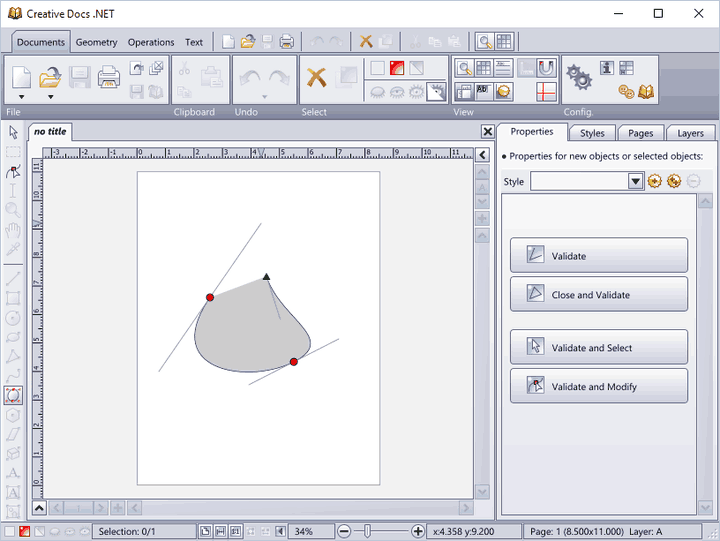720x541 pixels.
Task: Click the Delete (X) icon in Select group
Action: pos(316,77)
